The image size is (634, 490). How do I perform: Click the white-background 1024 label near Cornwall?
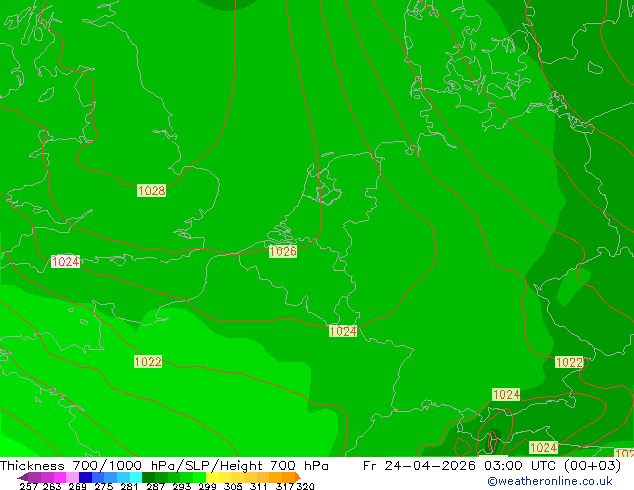tap(65, 262)
